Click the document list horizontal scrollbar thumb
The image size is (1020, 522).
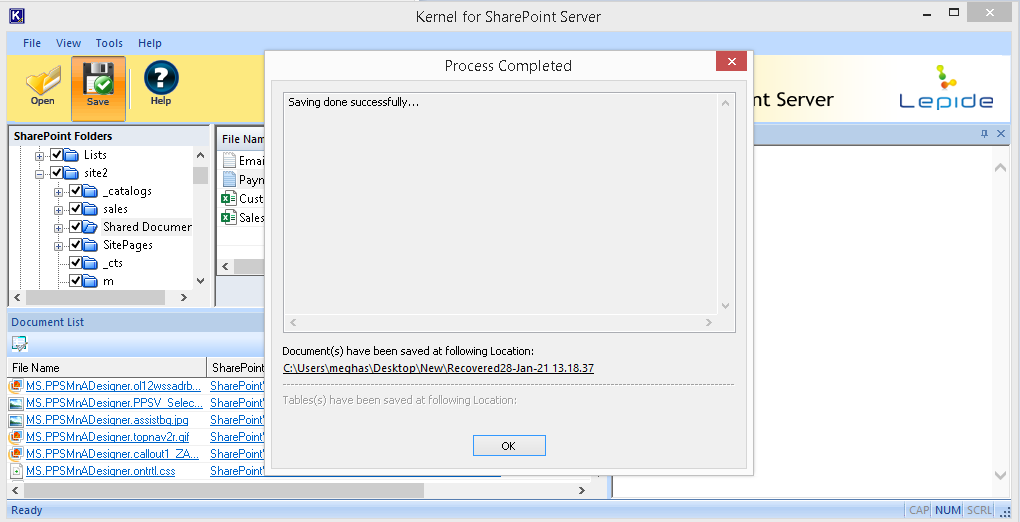point(224,490)
